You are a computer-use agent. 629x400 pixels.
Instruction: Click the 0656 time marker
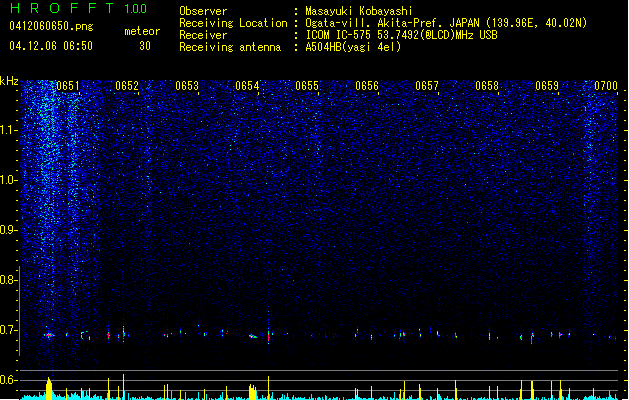[367, 86]
